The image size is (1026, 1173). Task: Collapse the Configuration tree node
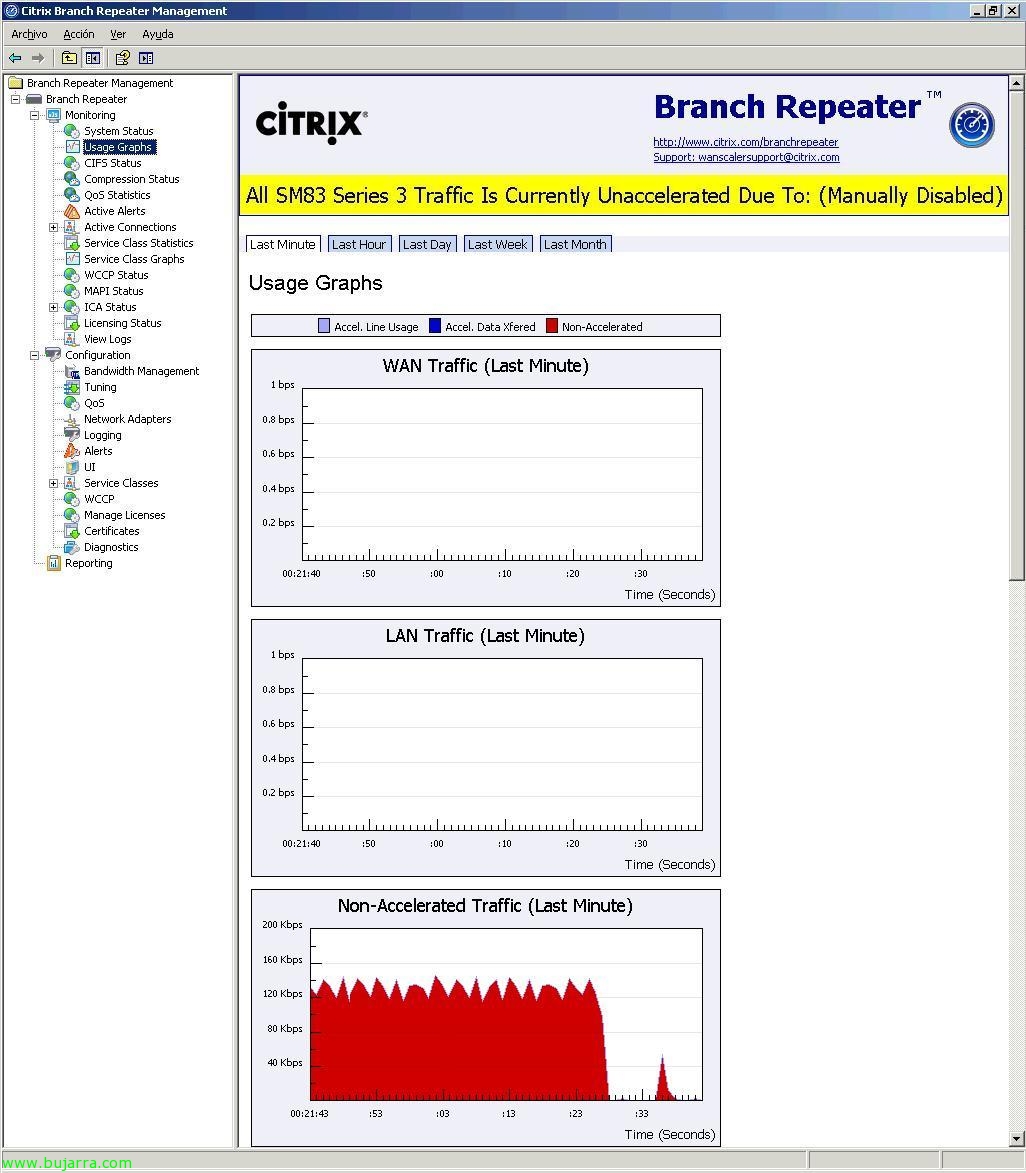34,355
